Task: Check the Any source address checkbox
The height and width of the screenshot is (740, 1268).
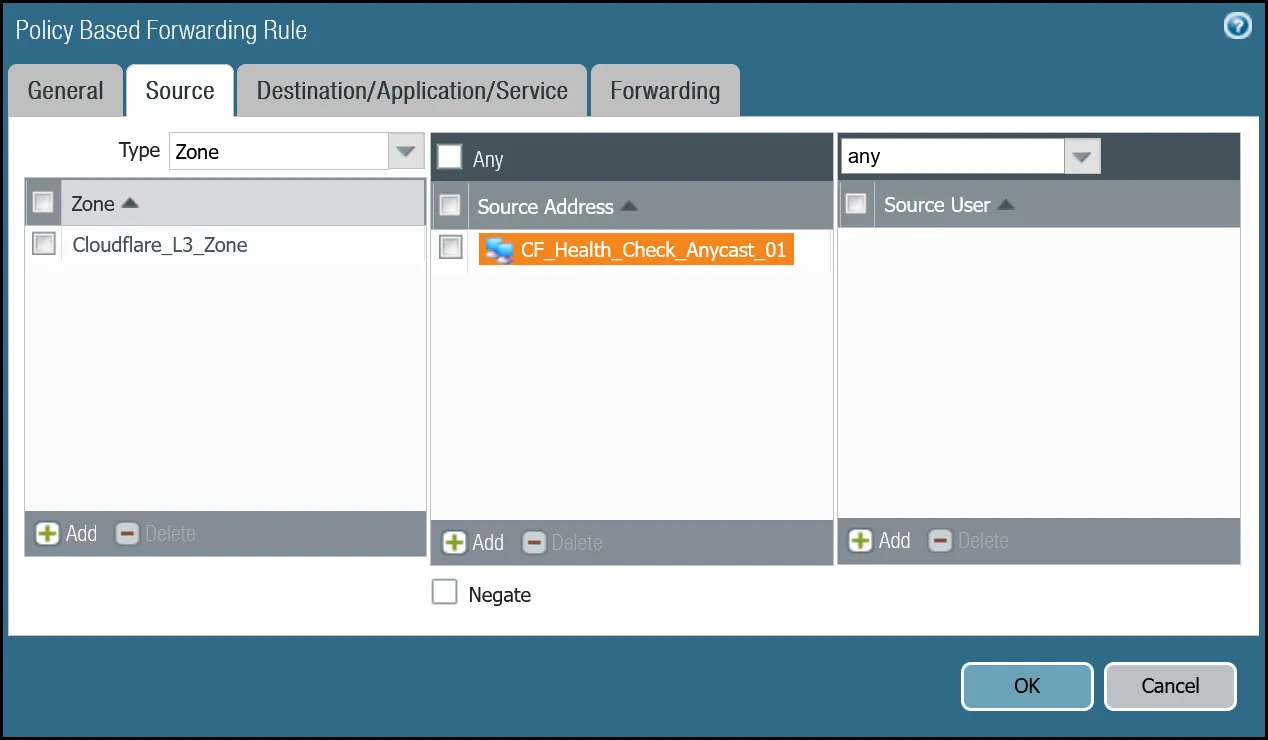Action: 450,158
